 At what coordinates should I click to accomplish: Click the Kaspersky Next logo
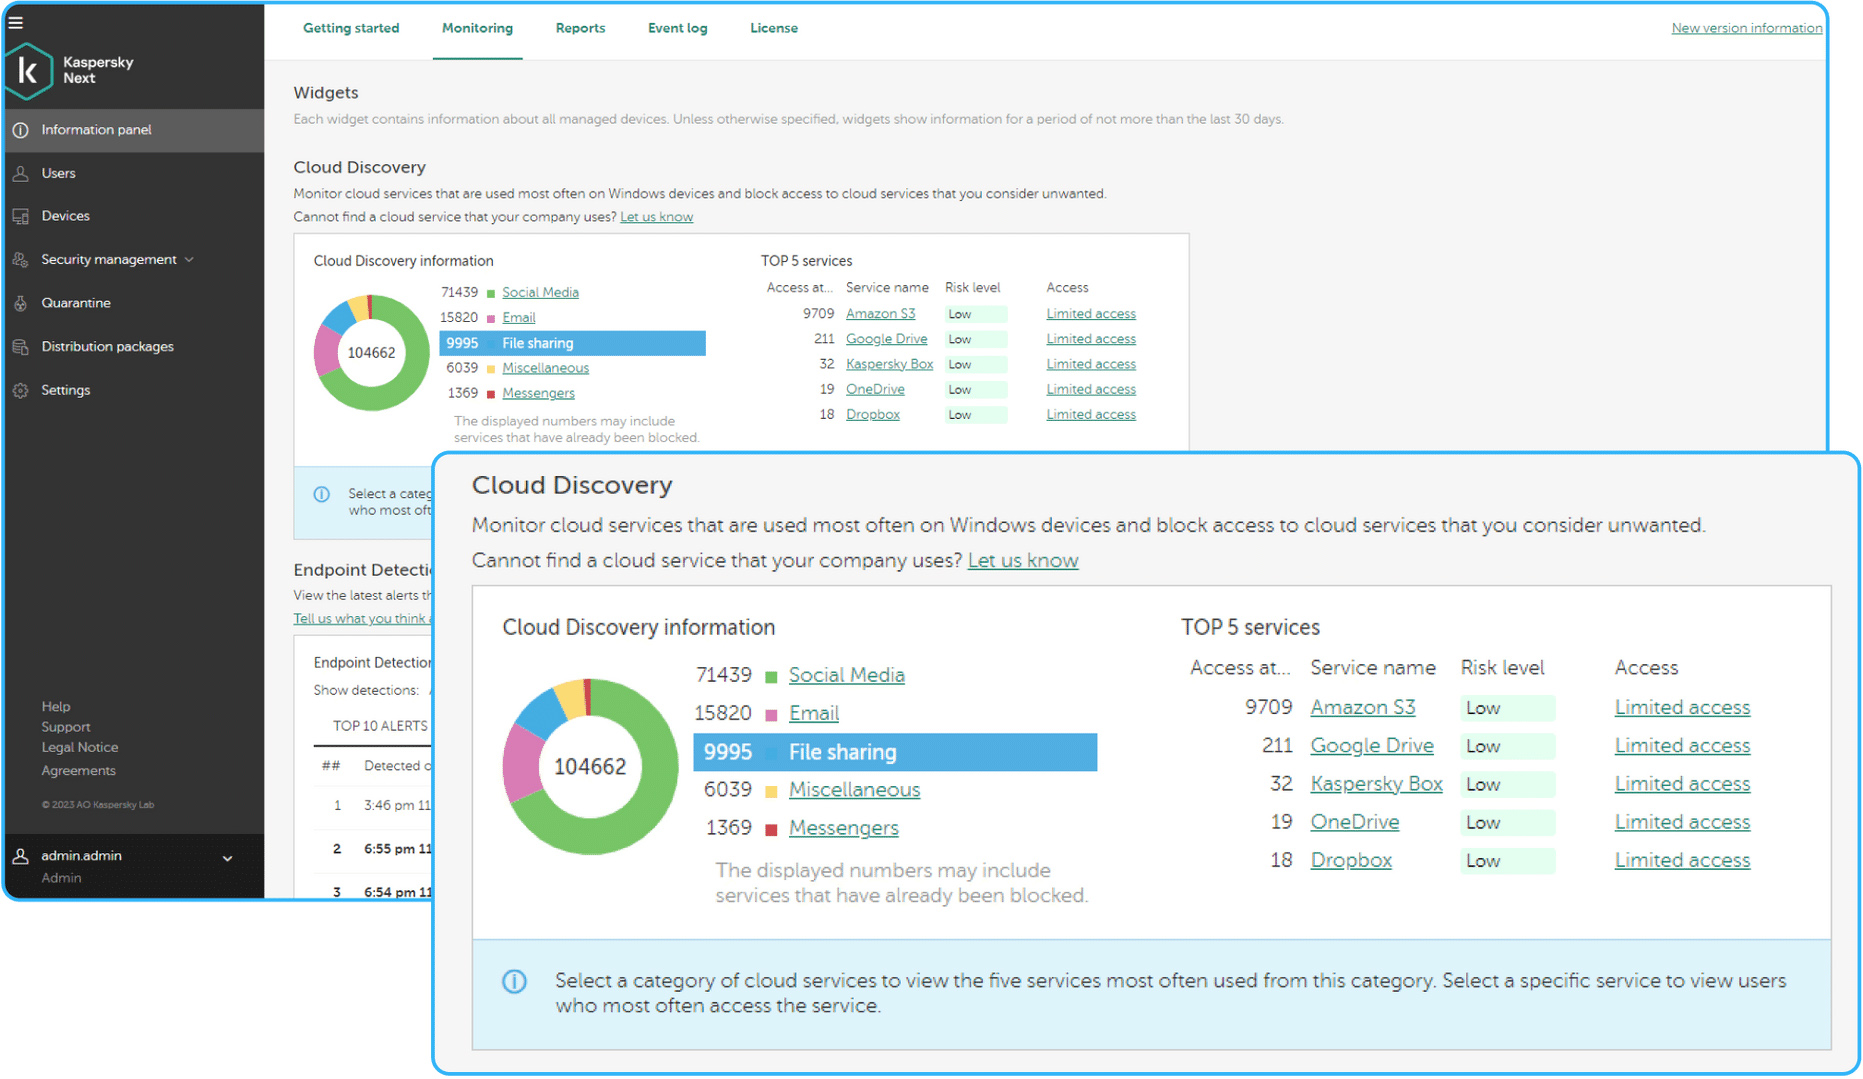[x=29, y=71]
